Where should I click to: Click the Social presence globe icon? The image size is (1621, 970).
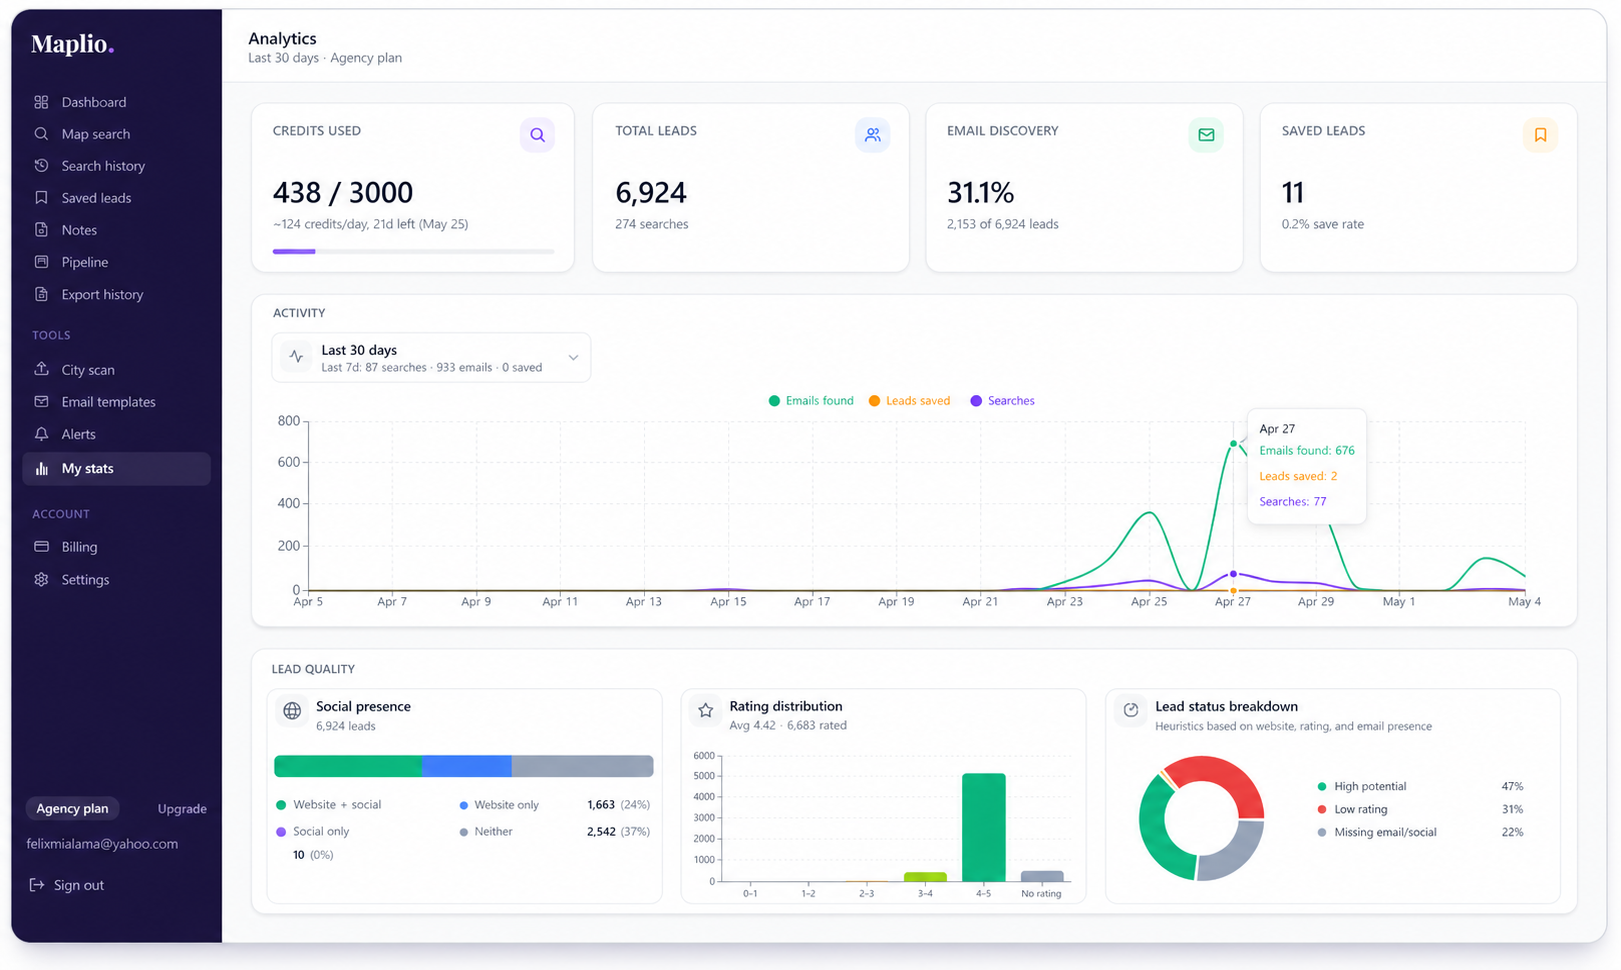292,711
